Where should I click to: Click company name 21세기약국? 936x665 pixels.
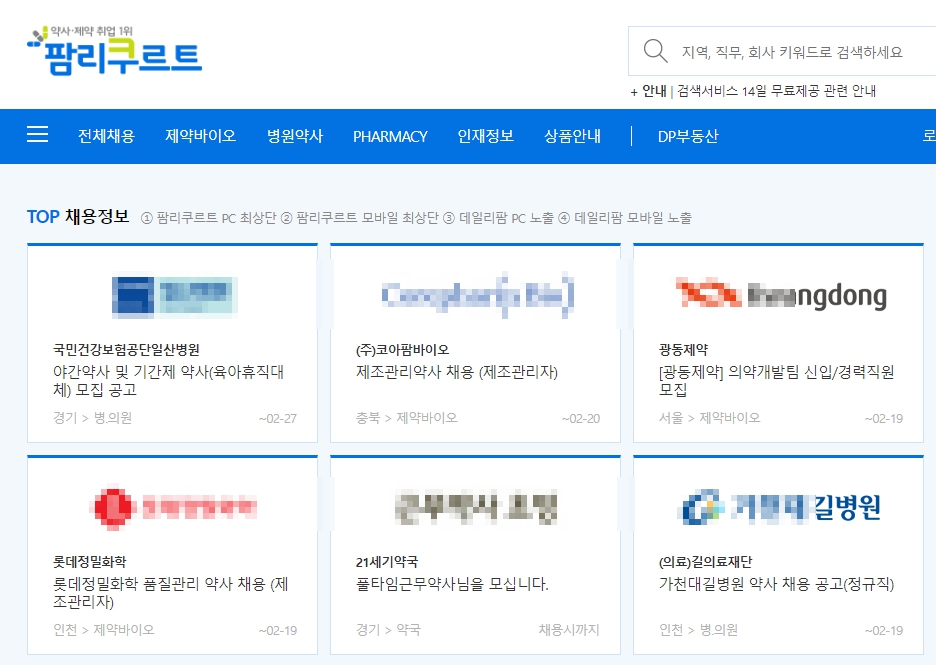tap(387, 562)
